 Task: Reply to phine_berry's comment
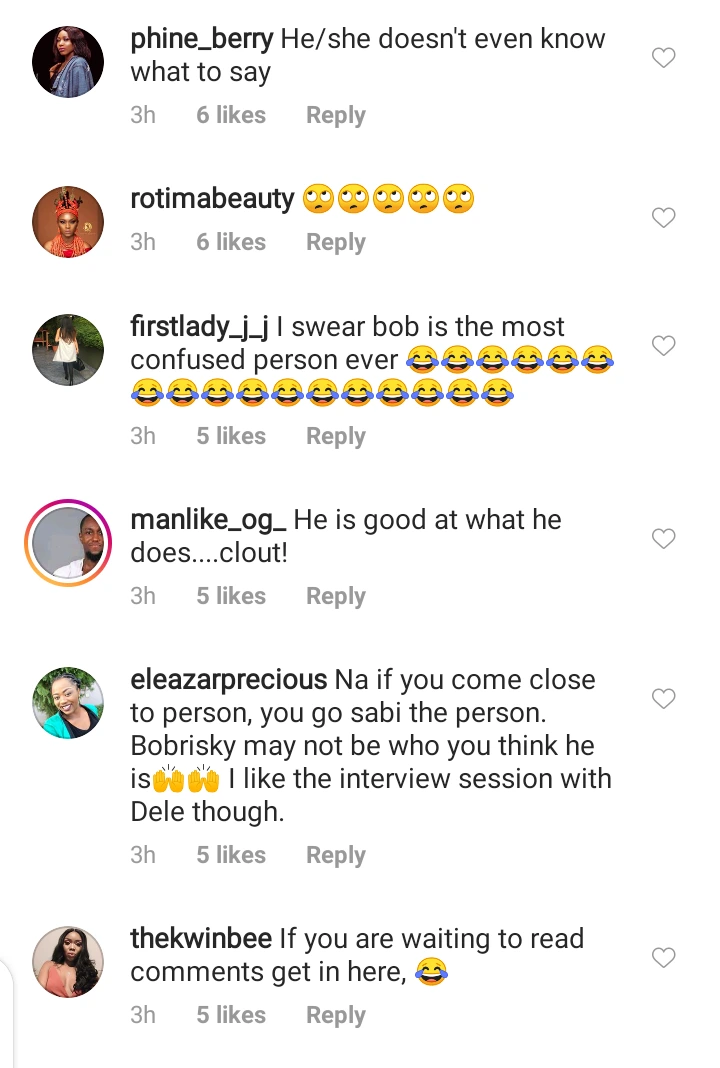pyautogui.click(x=335, y=115)
